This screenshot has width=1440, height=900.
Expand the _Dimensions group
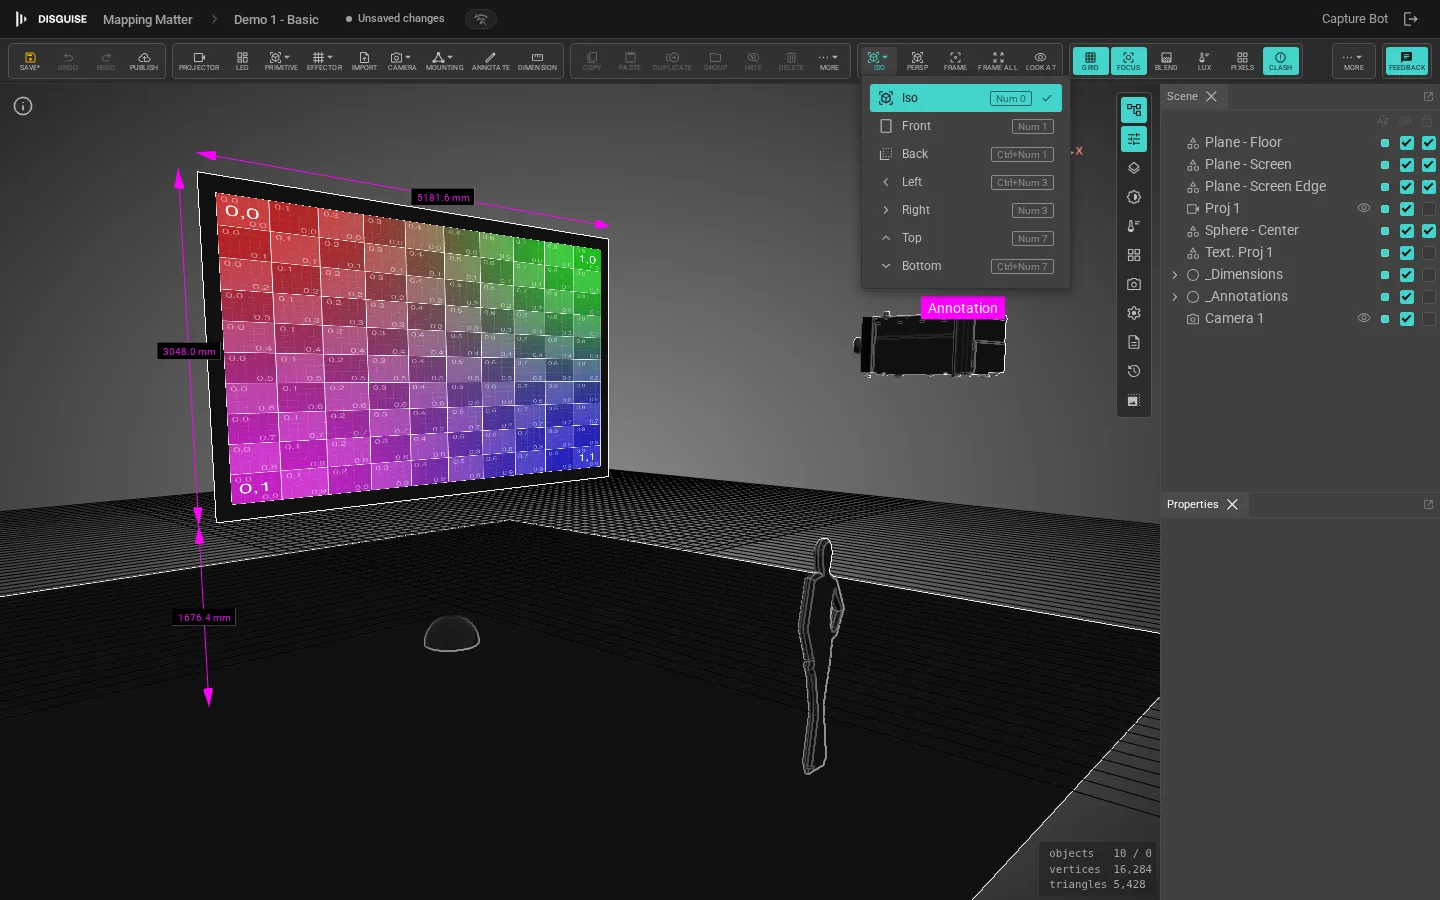(x=1175, y=274)
